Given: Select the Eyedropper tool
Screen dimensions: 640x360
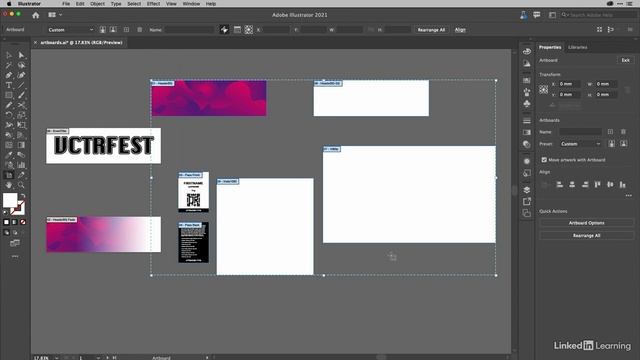Looking at the screenshot, I should point(9,155).
